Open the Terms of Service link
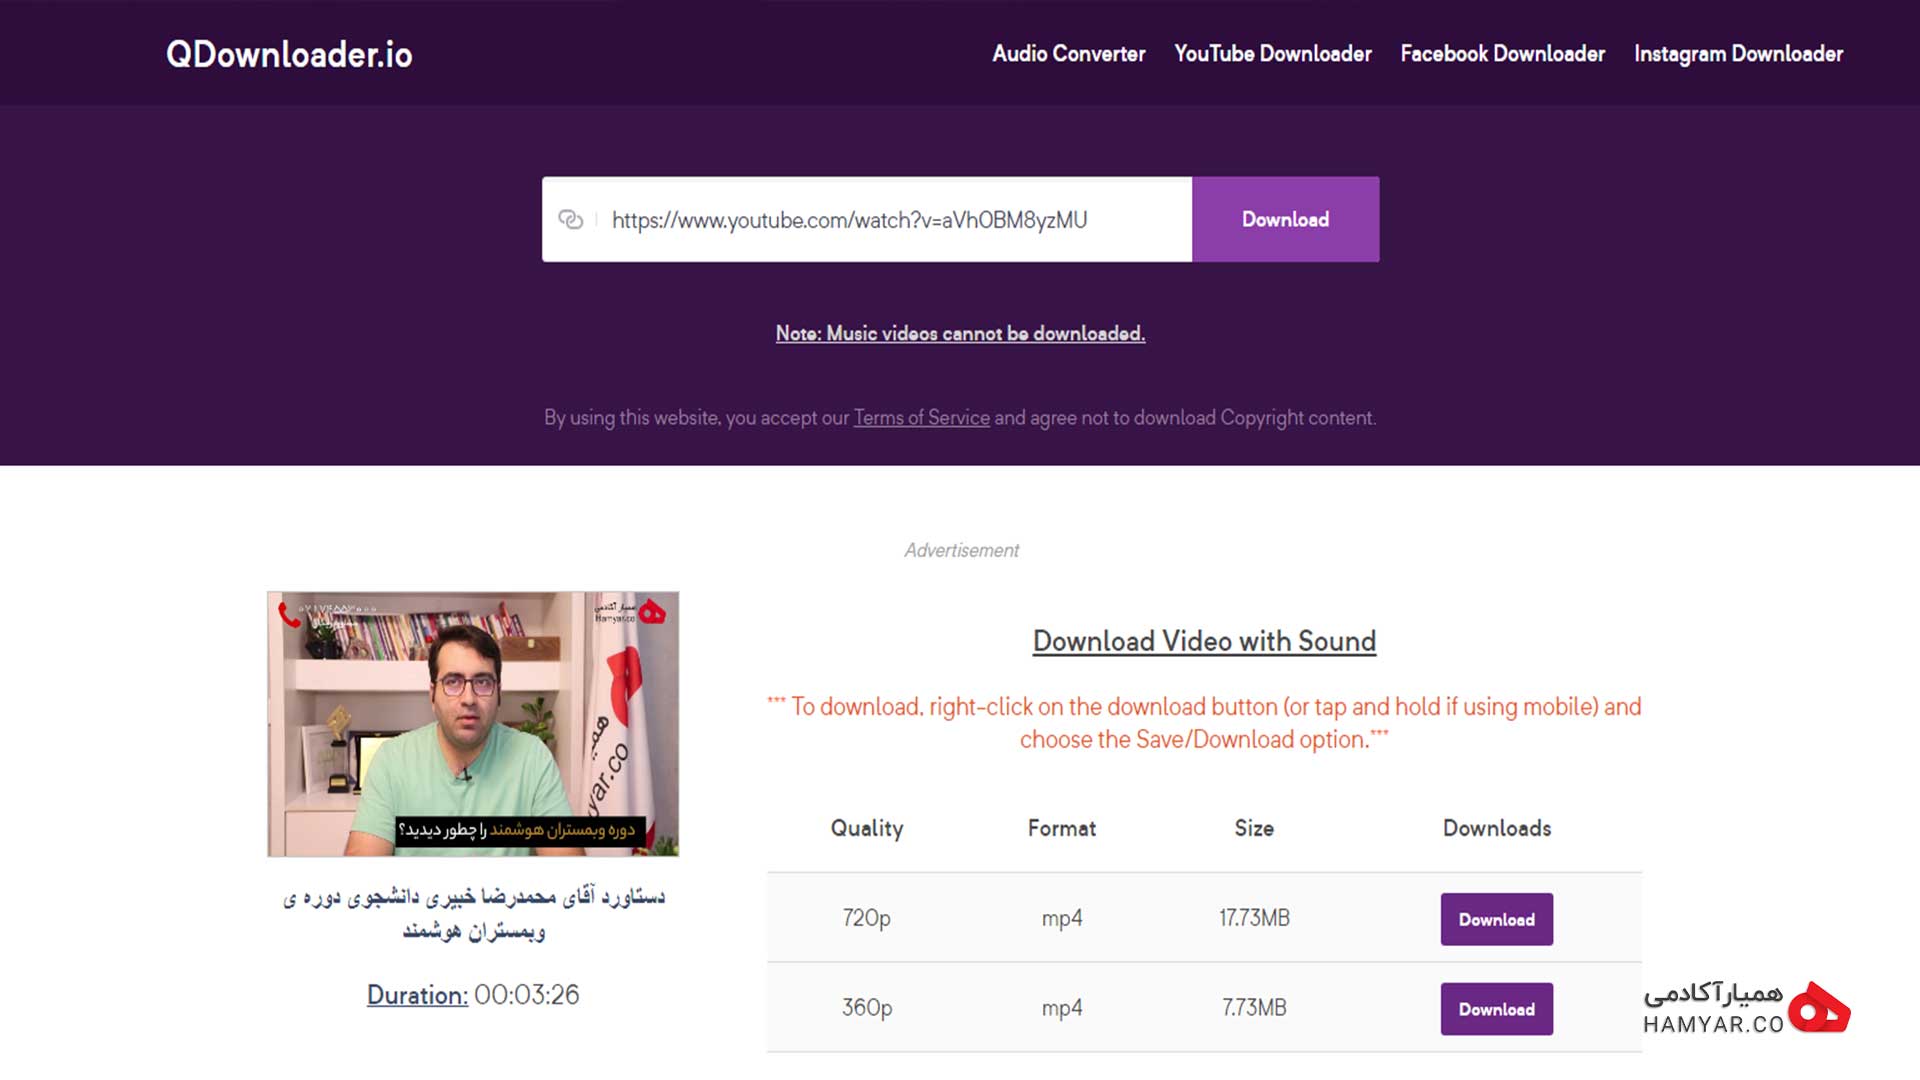1920x1080 pixels. click(921, 418)
